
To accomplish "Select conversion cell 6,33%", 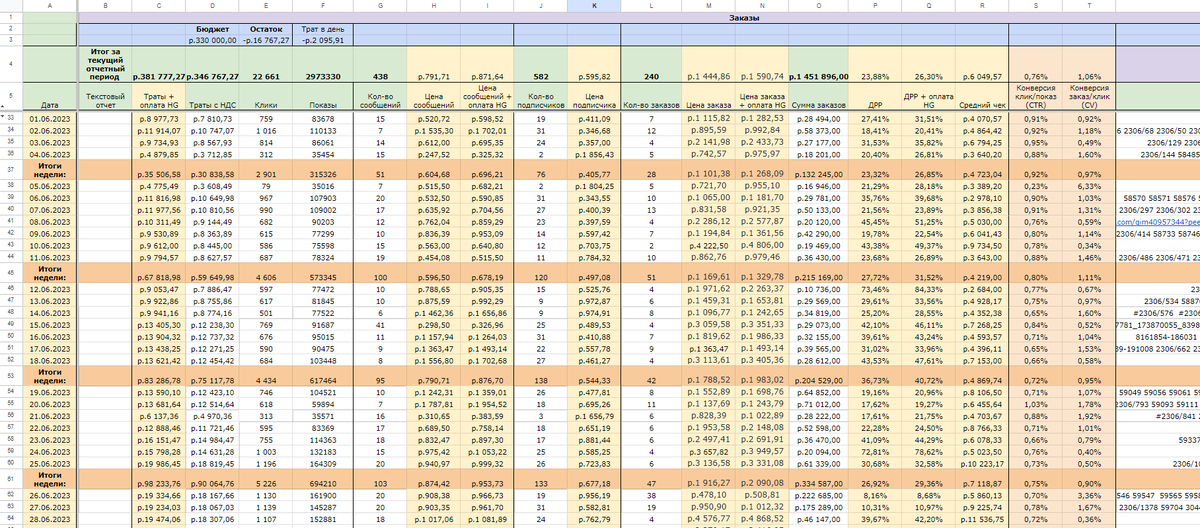I will (1088, 187).
